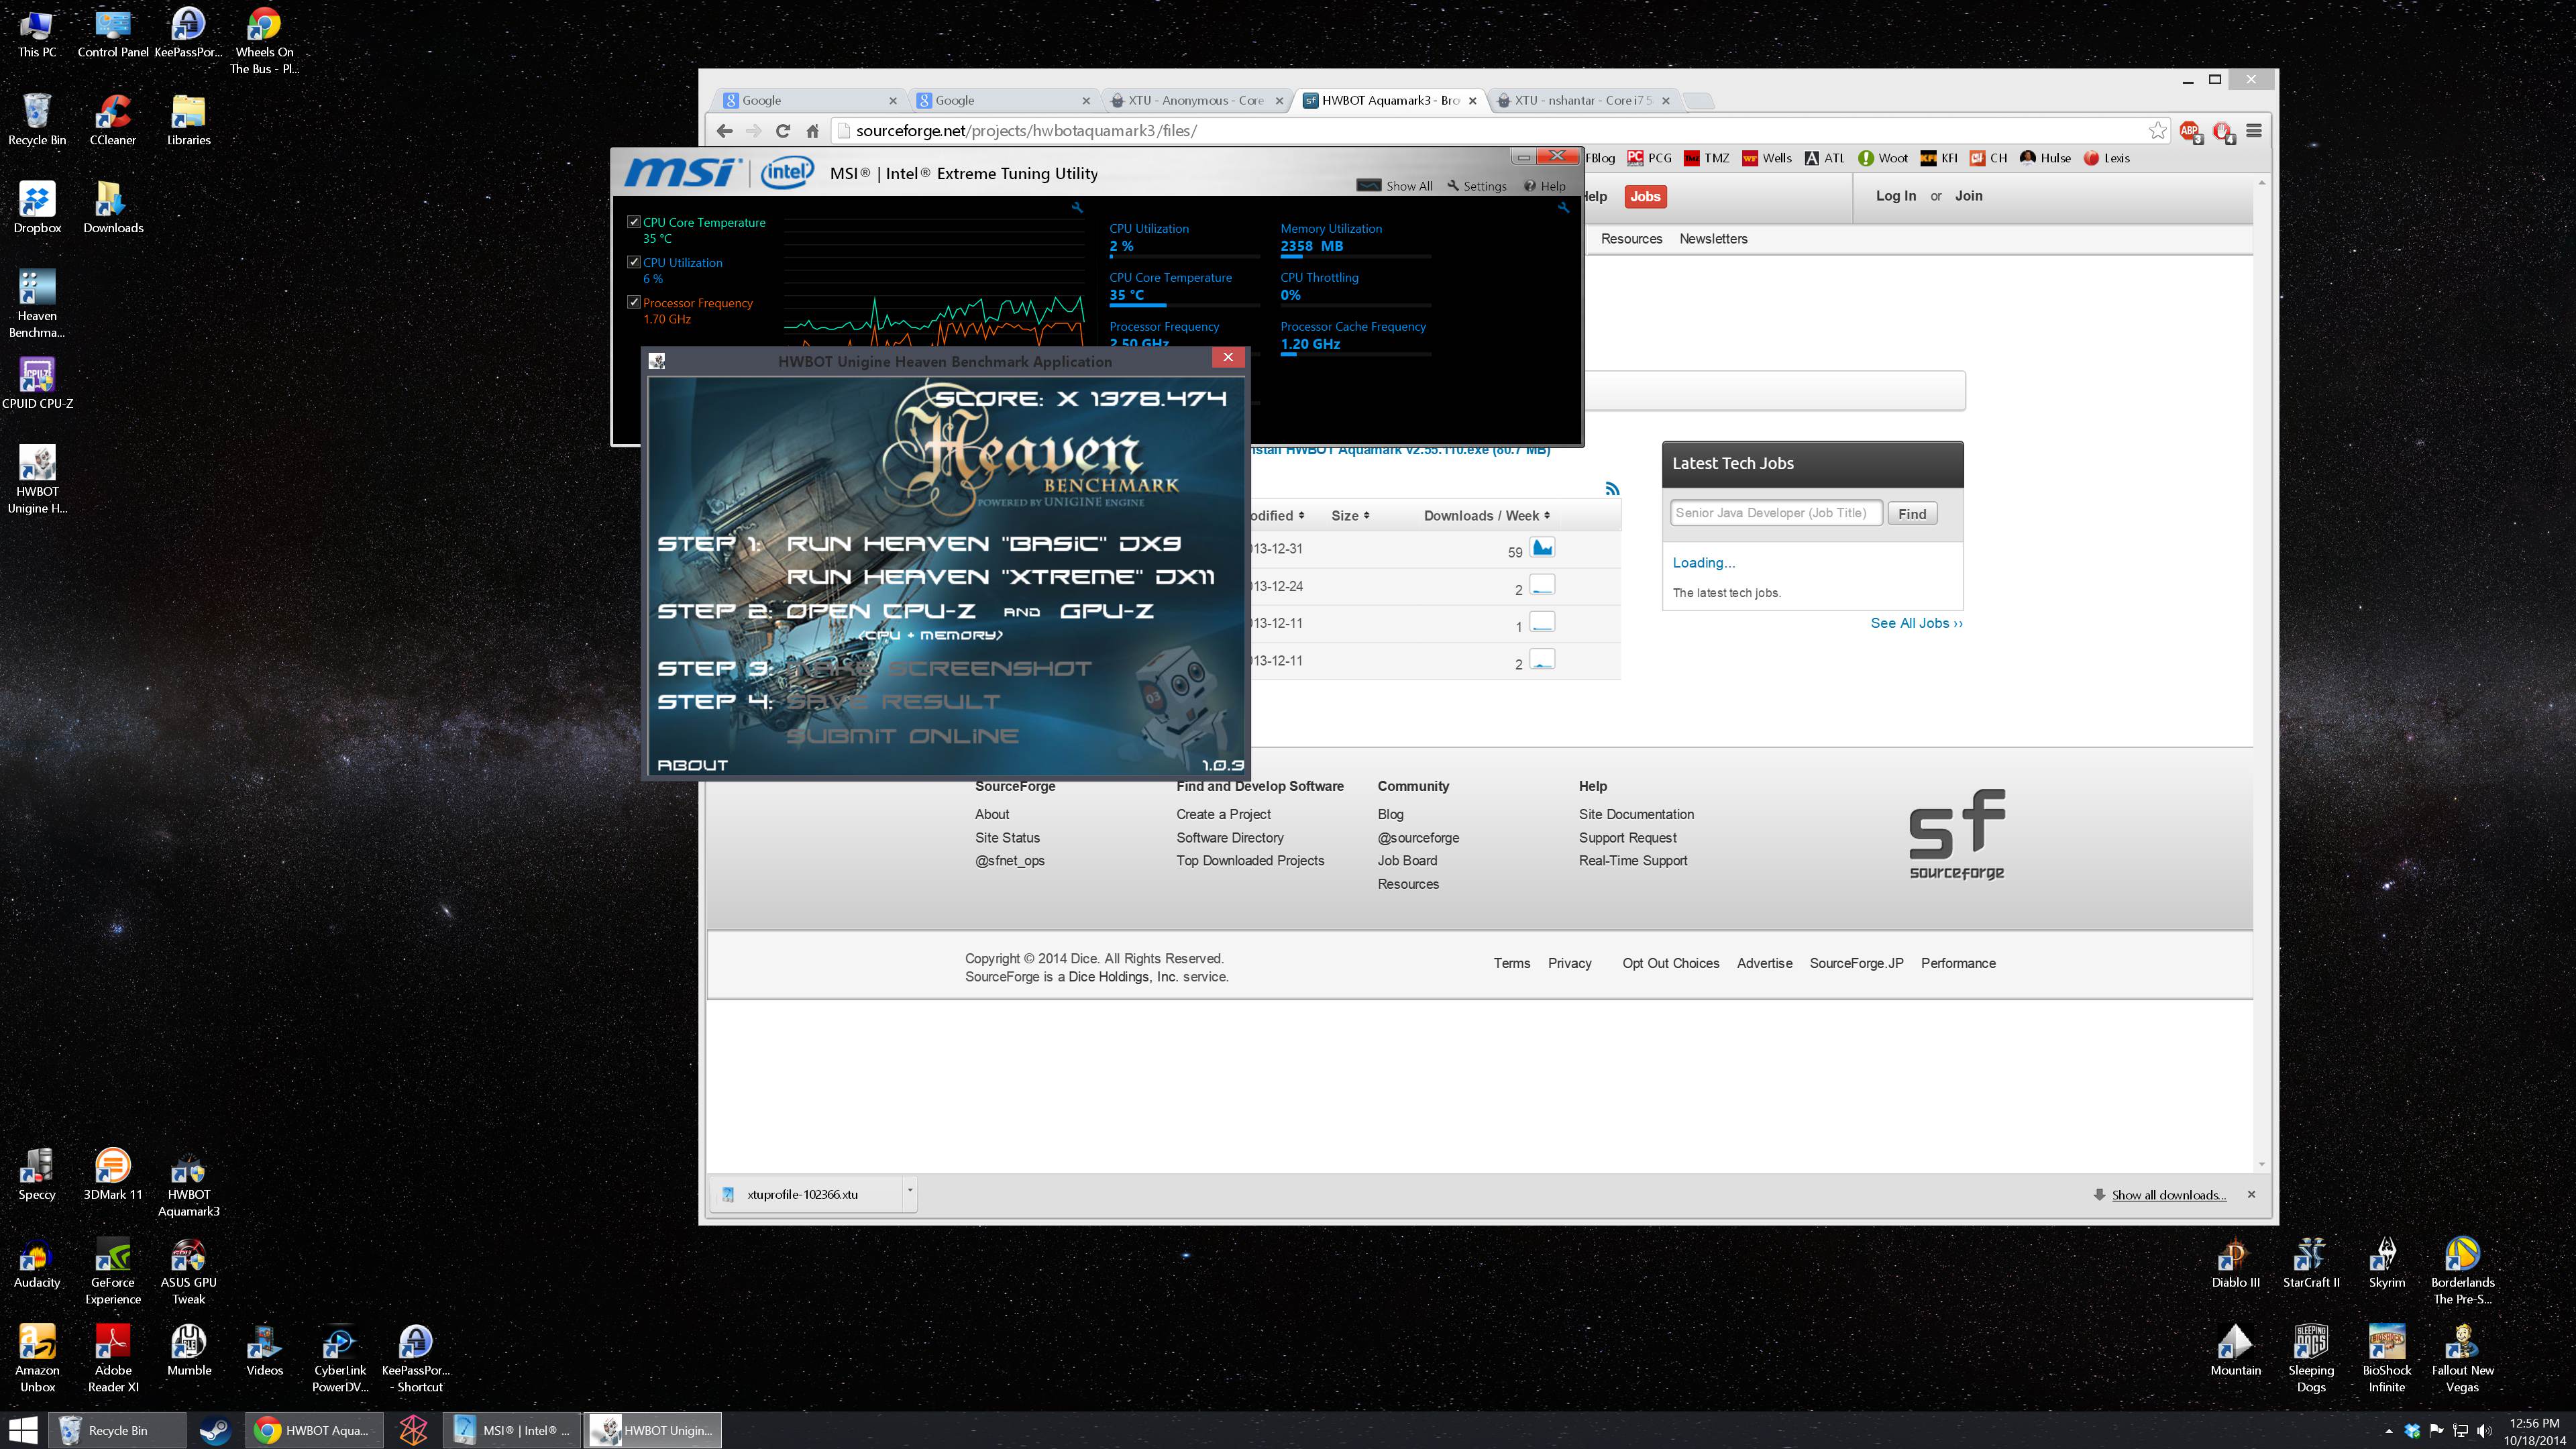This screenshot has width=2576, height=1449.
Task: Click Show all downloads link
Action: [2168, 1195]
